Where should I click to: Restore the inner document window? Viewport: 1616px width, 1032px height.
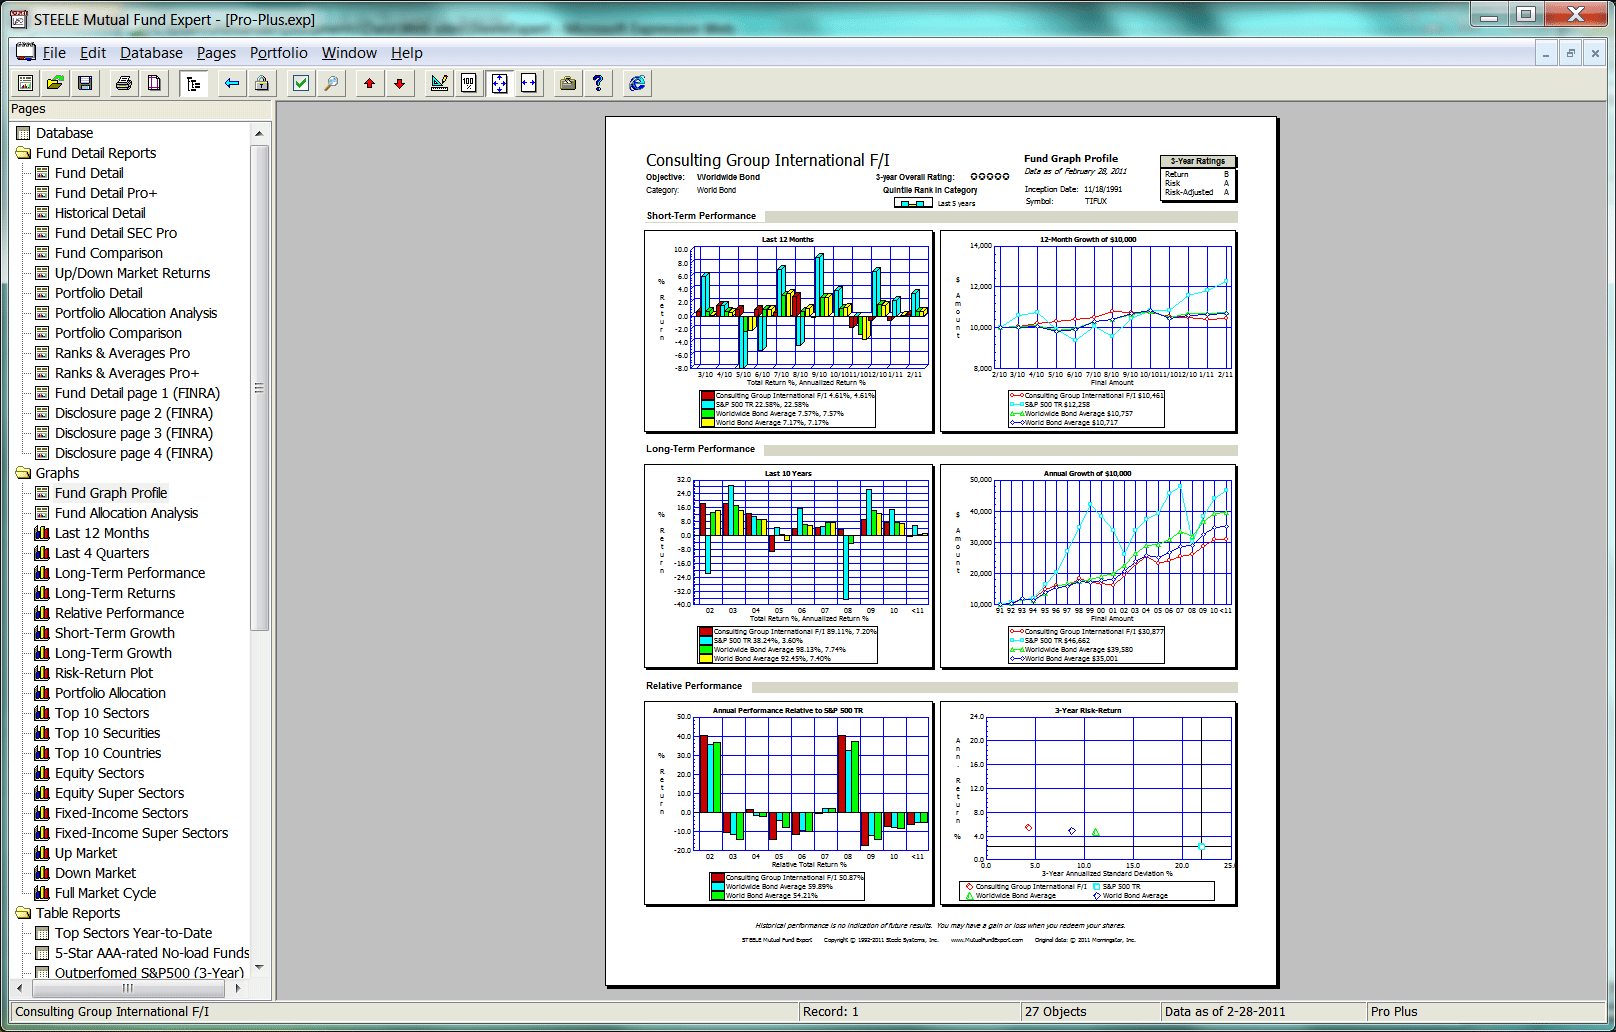click(x=1571, y=53)
